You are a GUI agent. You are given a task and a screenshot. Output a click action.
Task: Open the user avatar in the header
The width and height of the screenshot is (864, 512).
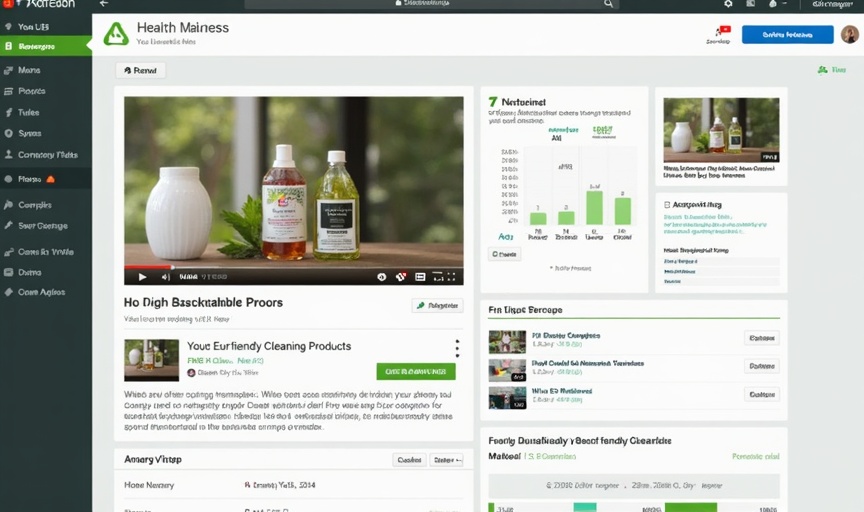pyautogui.click(x=850, y=34)
